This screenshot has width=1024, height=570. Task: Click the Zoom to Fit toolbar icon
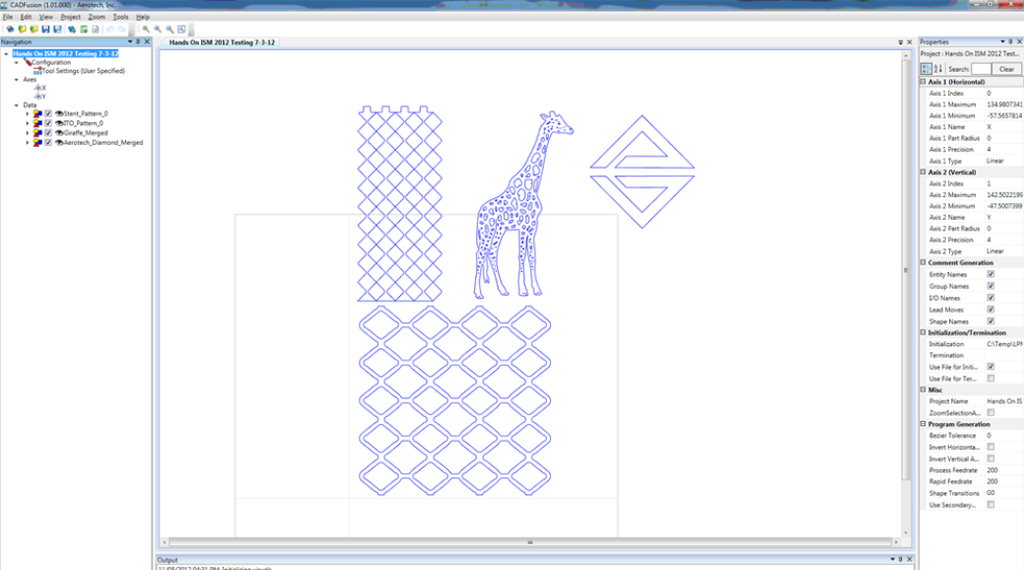[x=182, y=29]
